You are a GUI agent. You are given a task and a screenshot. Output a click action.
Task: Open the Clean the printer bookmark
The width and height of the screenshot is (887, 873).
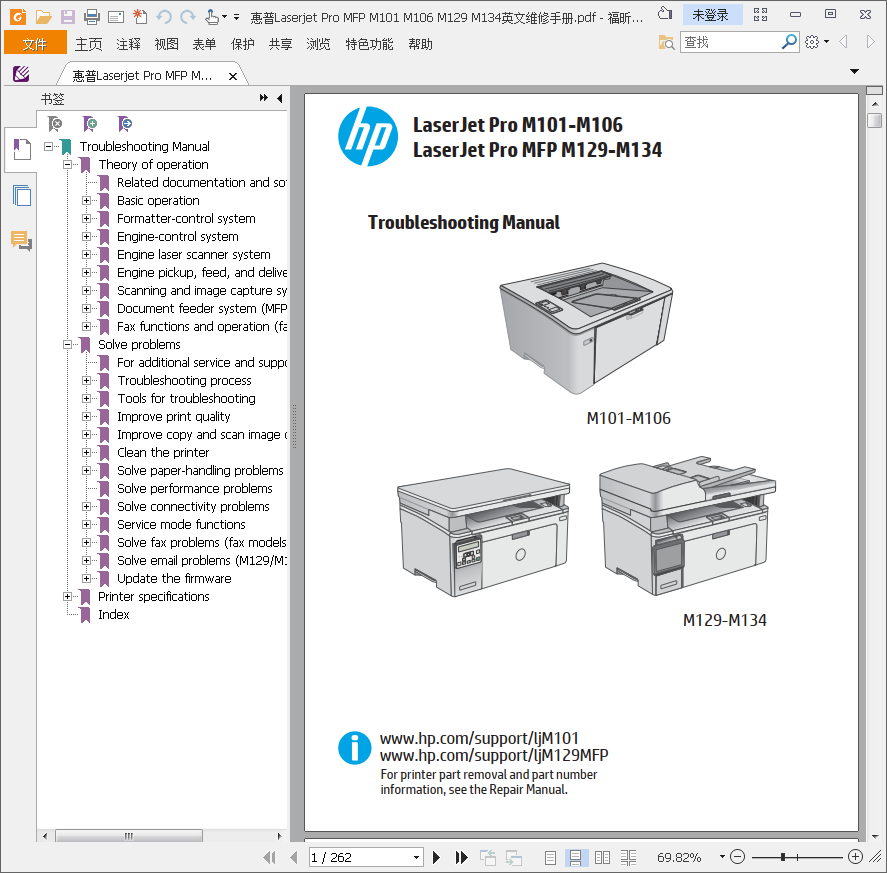pos(163,453)
